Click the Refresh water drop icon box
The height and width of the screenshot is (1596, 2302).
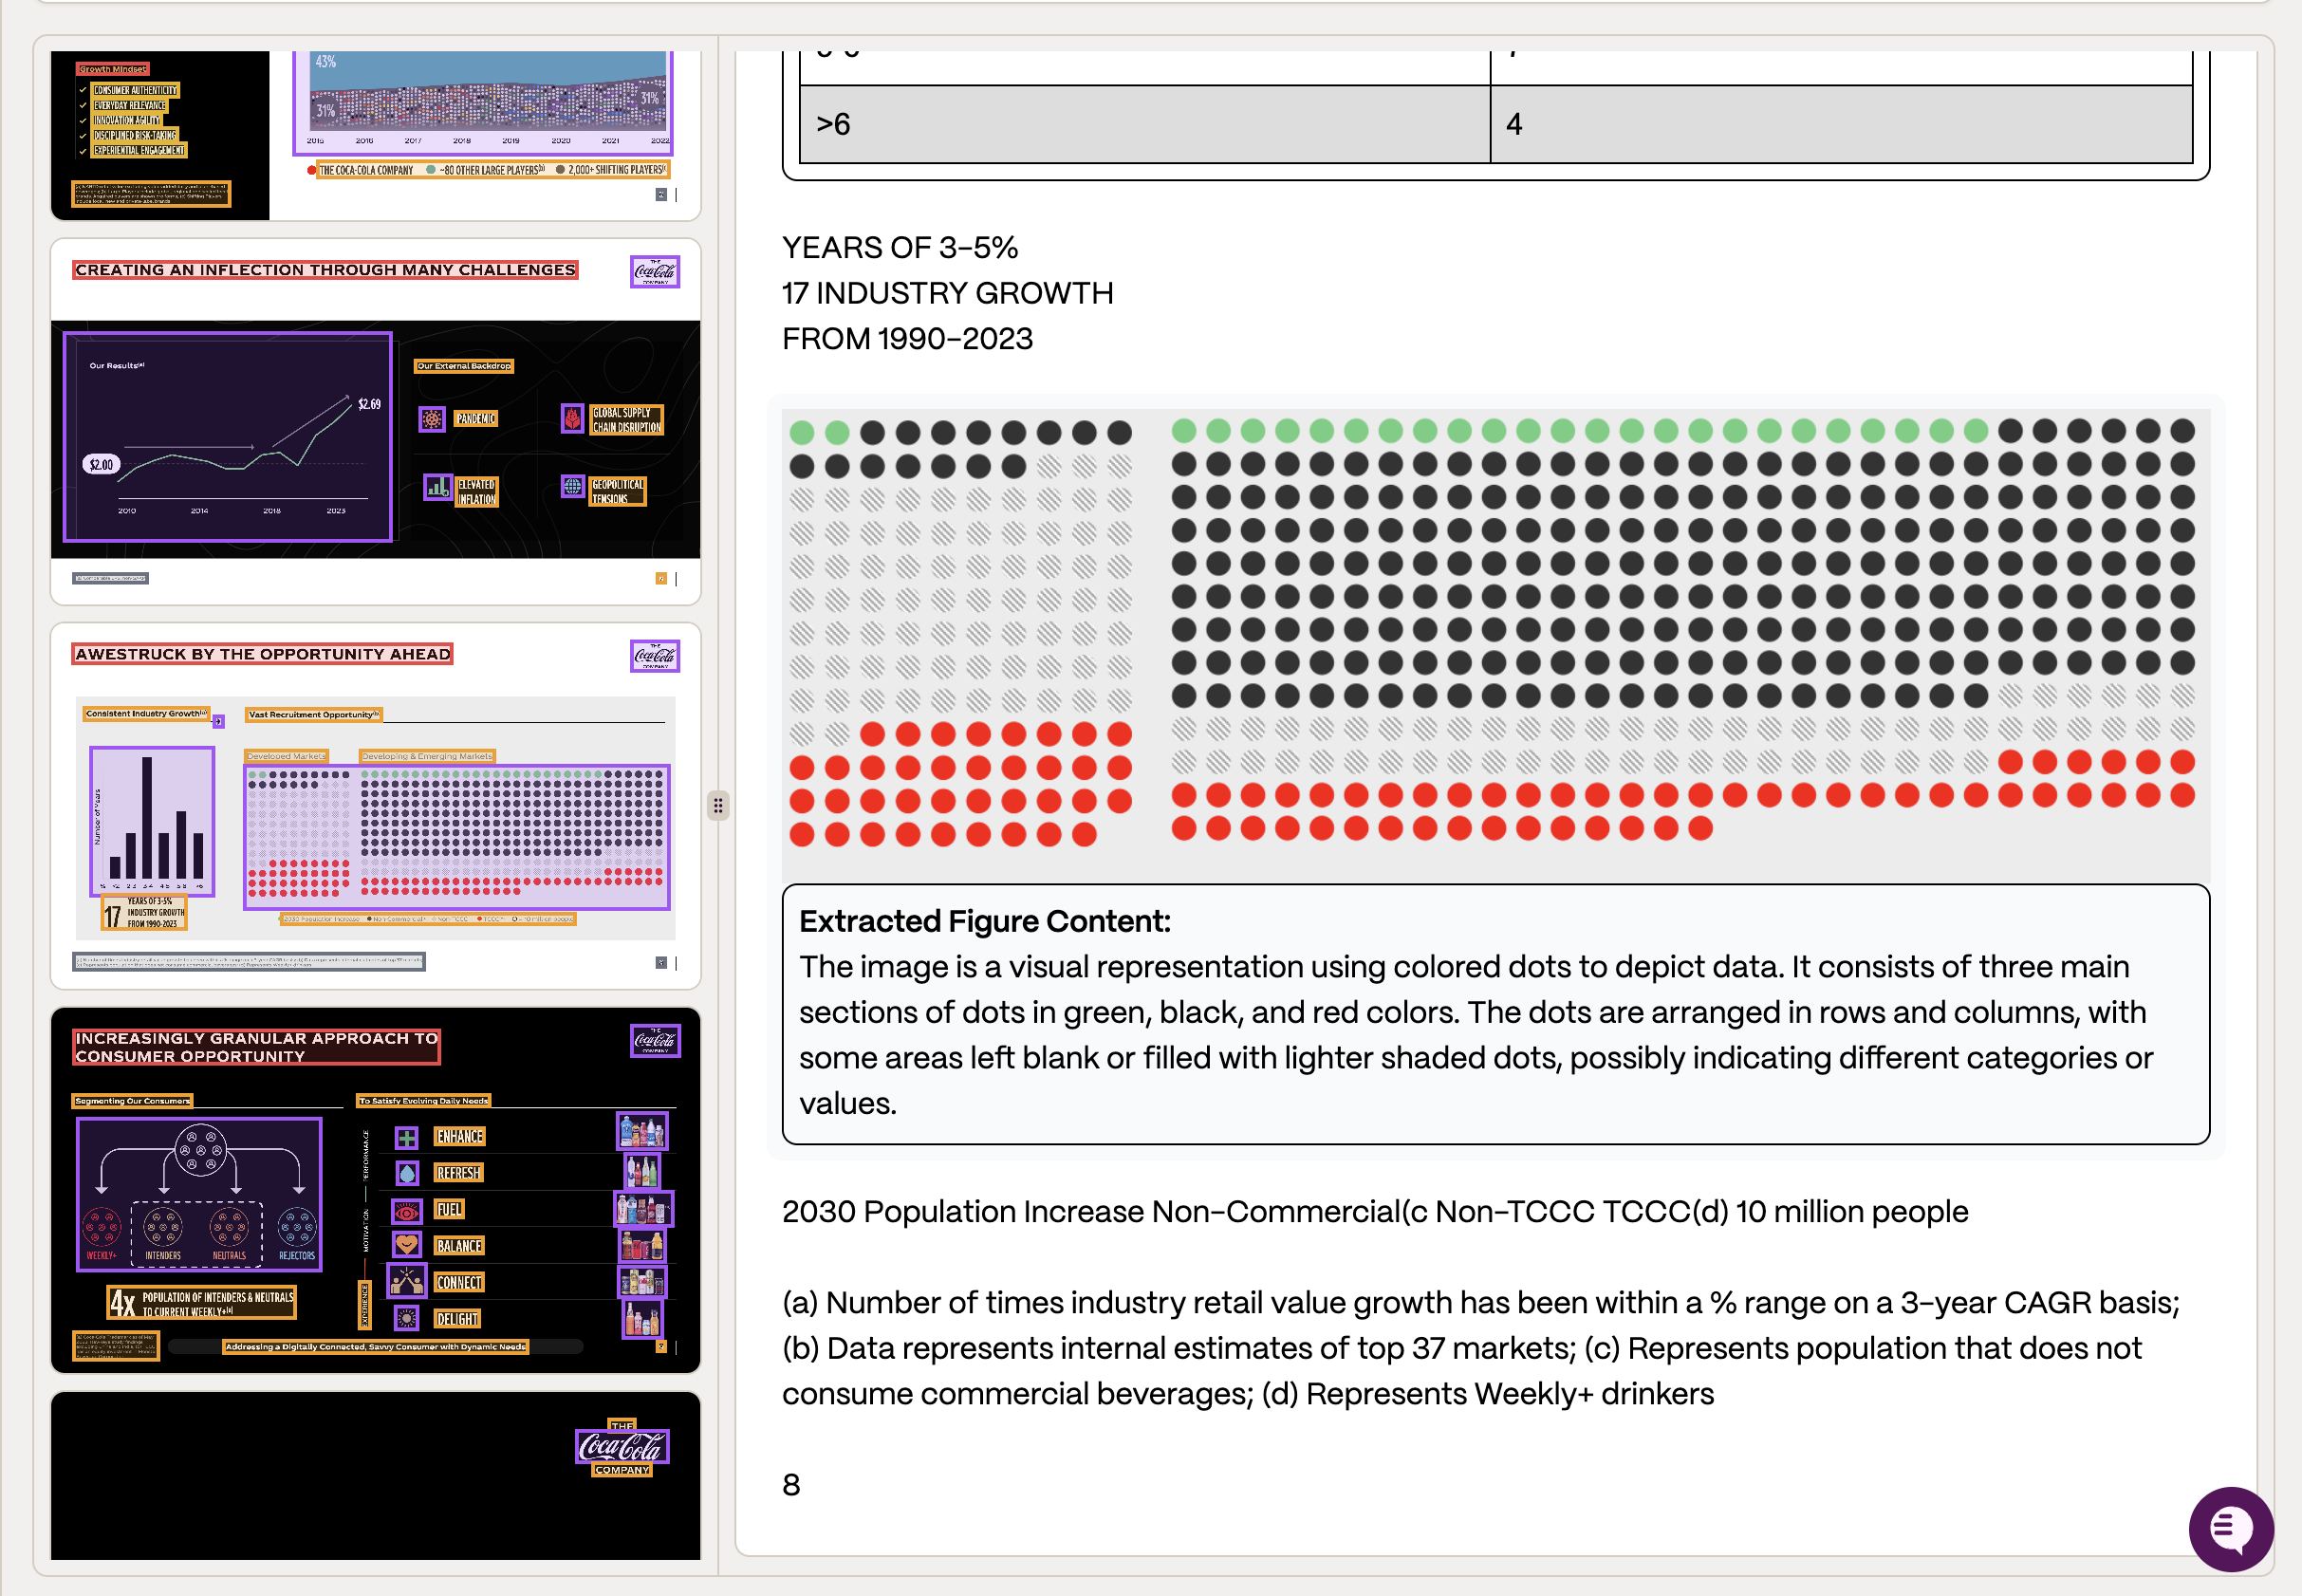tap(406, 1173)
